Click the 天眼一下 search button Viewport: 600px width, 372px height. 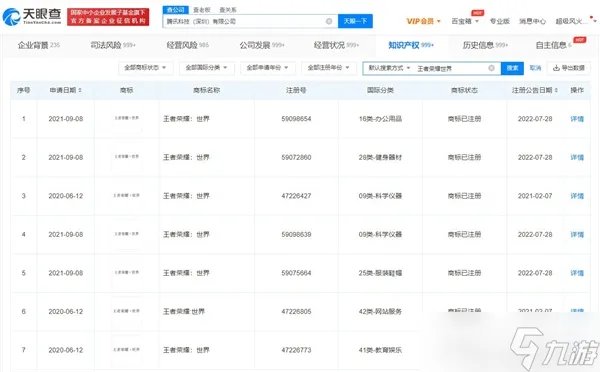tap(355, 21)
